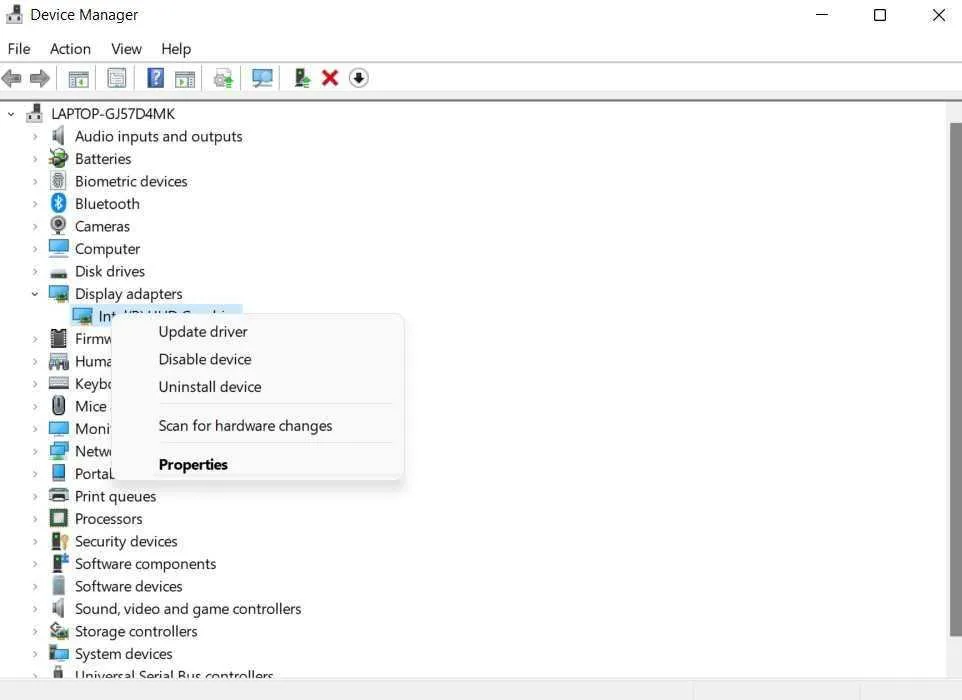
Task: Maximize the Device Manager window
Action: (x=880, y=15)
